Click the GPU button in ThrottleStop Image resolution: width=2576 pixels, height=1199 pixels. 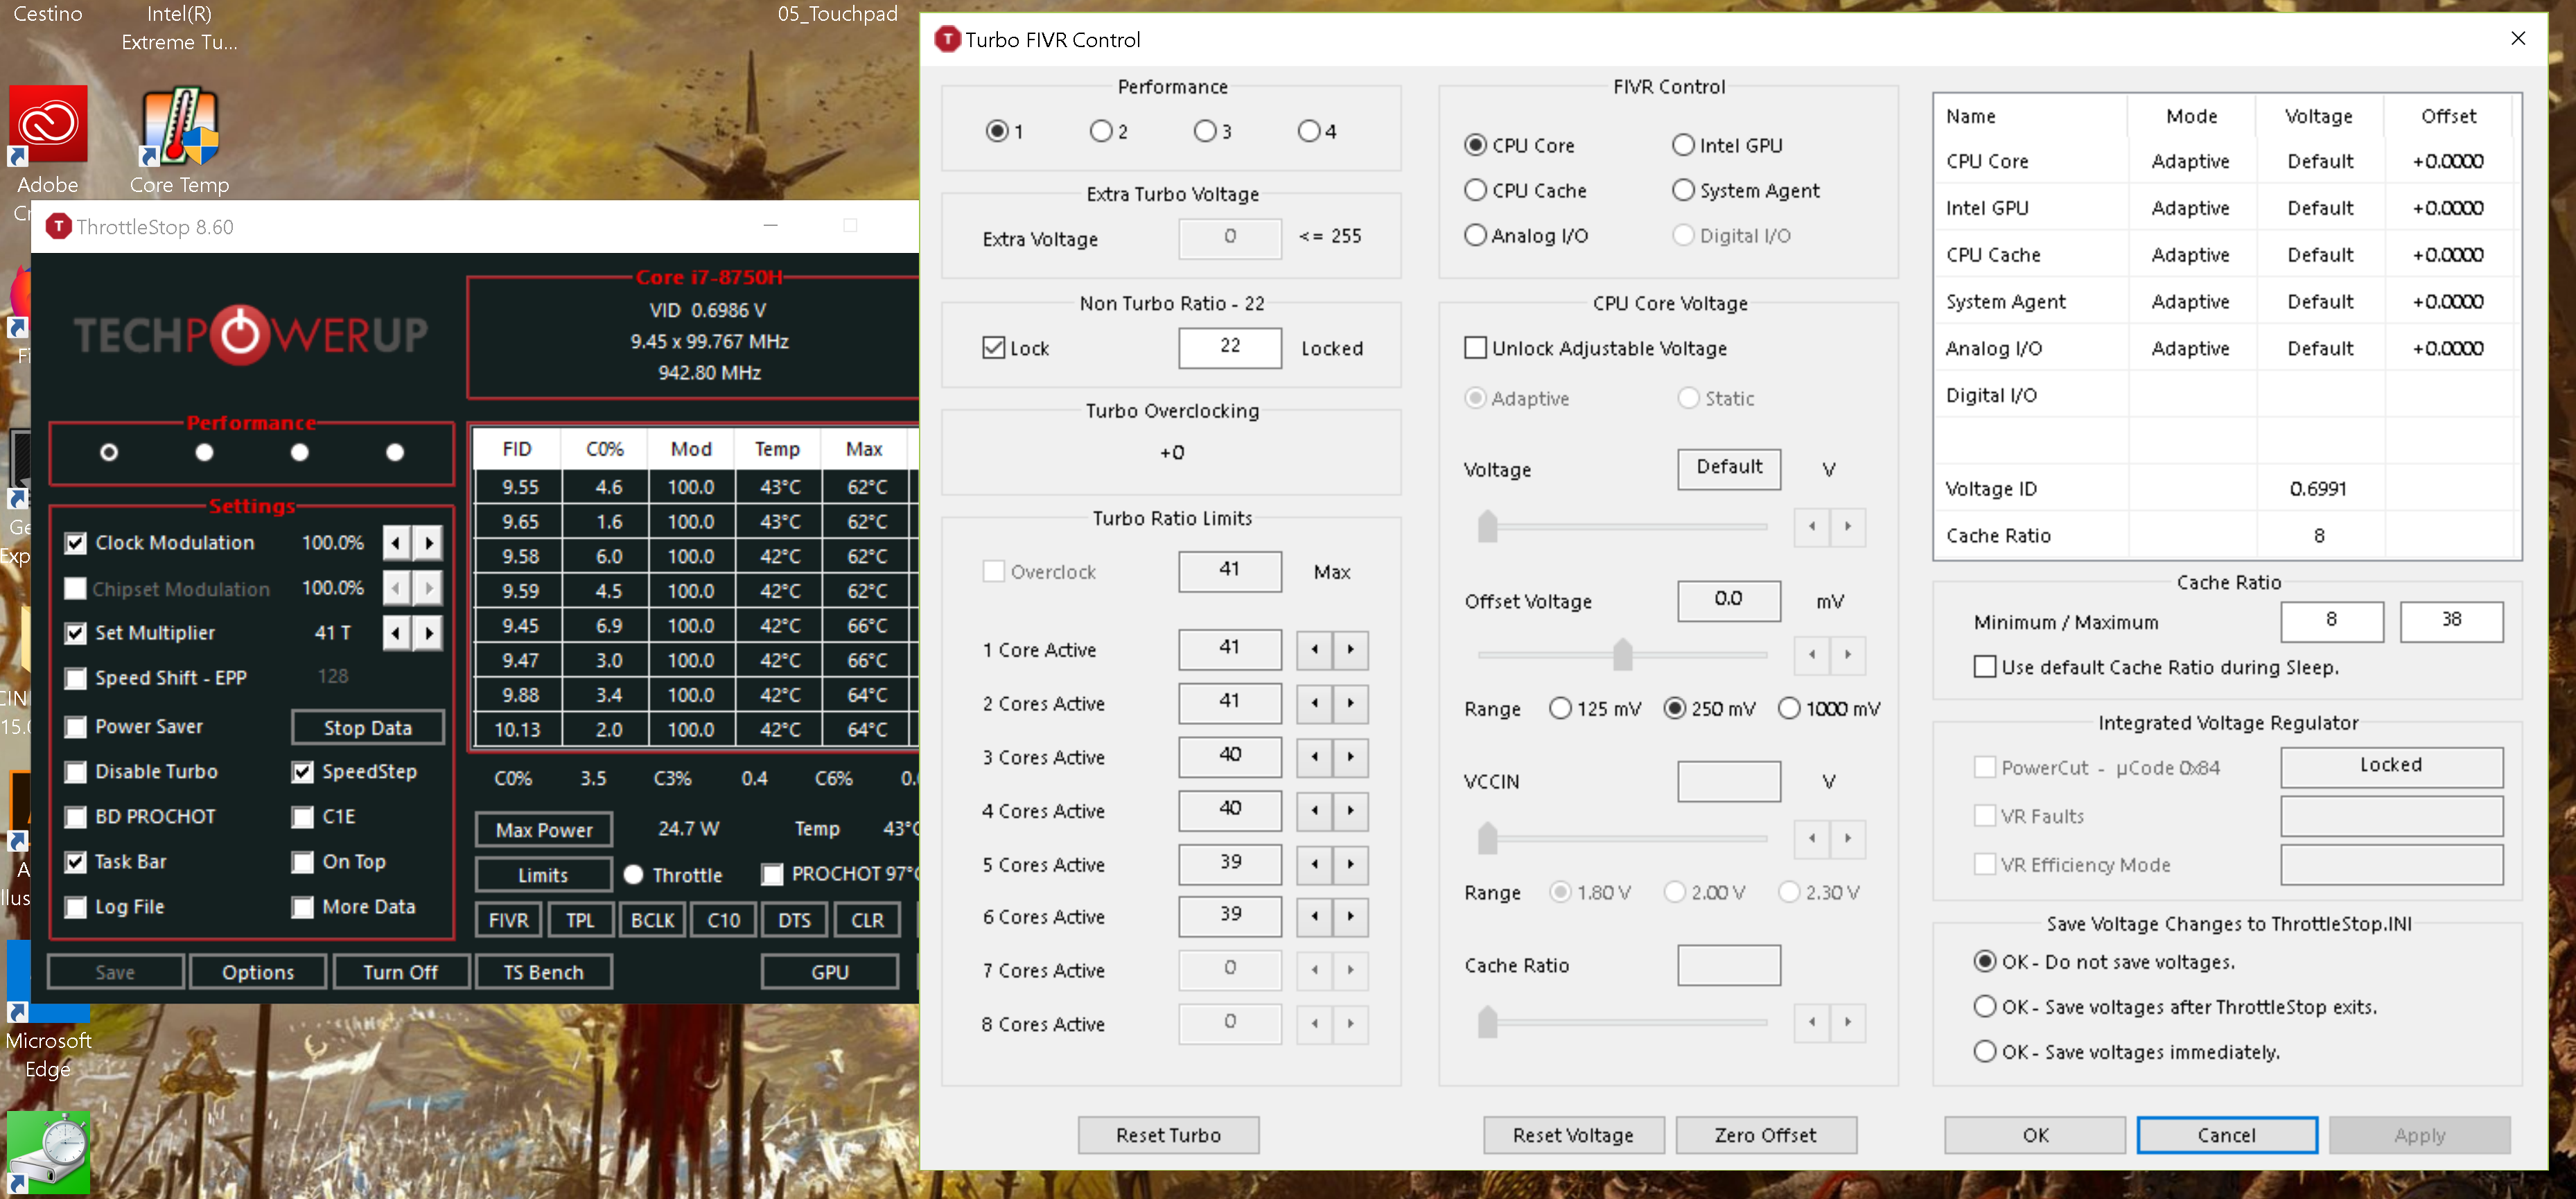point(830,972)
